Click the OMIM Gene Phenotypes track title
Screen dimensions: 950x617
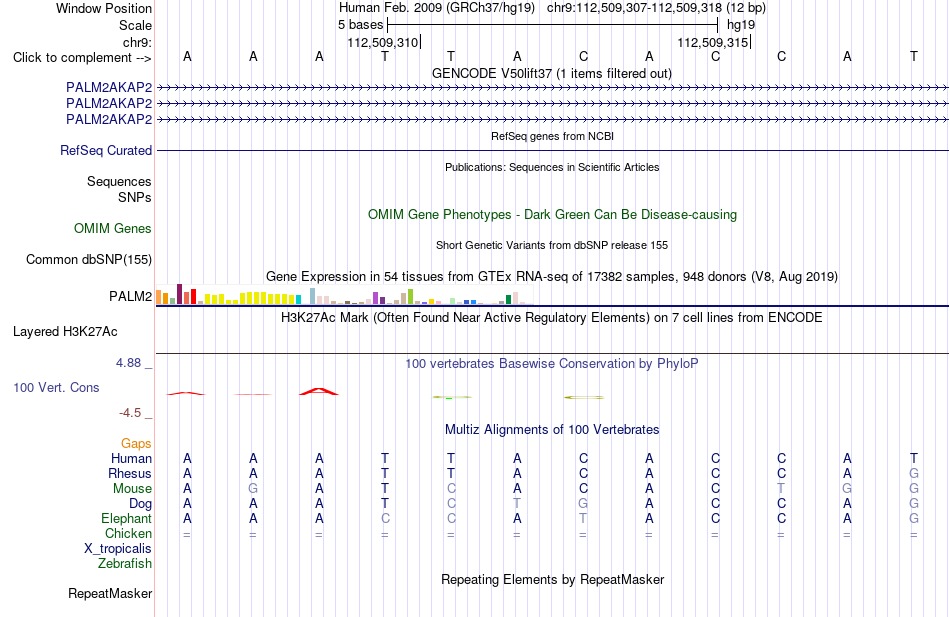pos(553,215)
